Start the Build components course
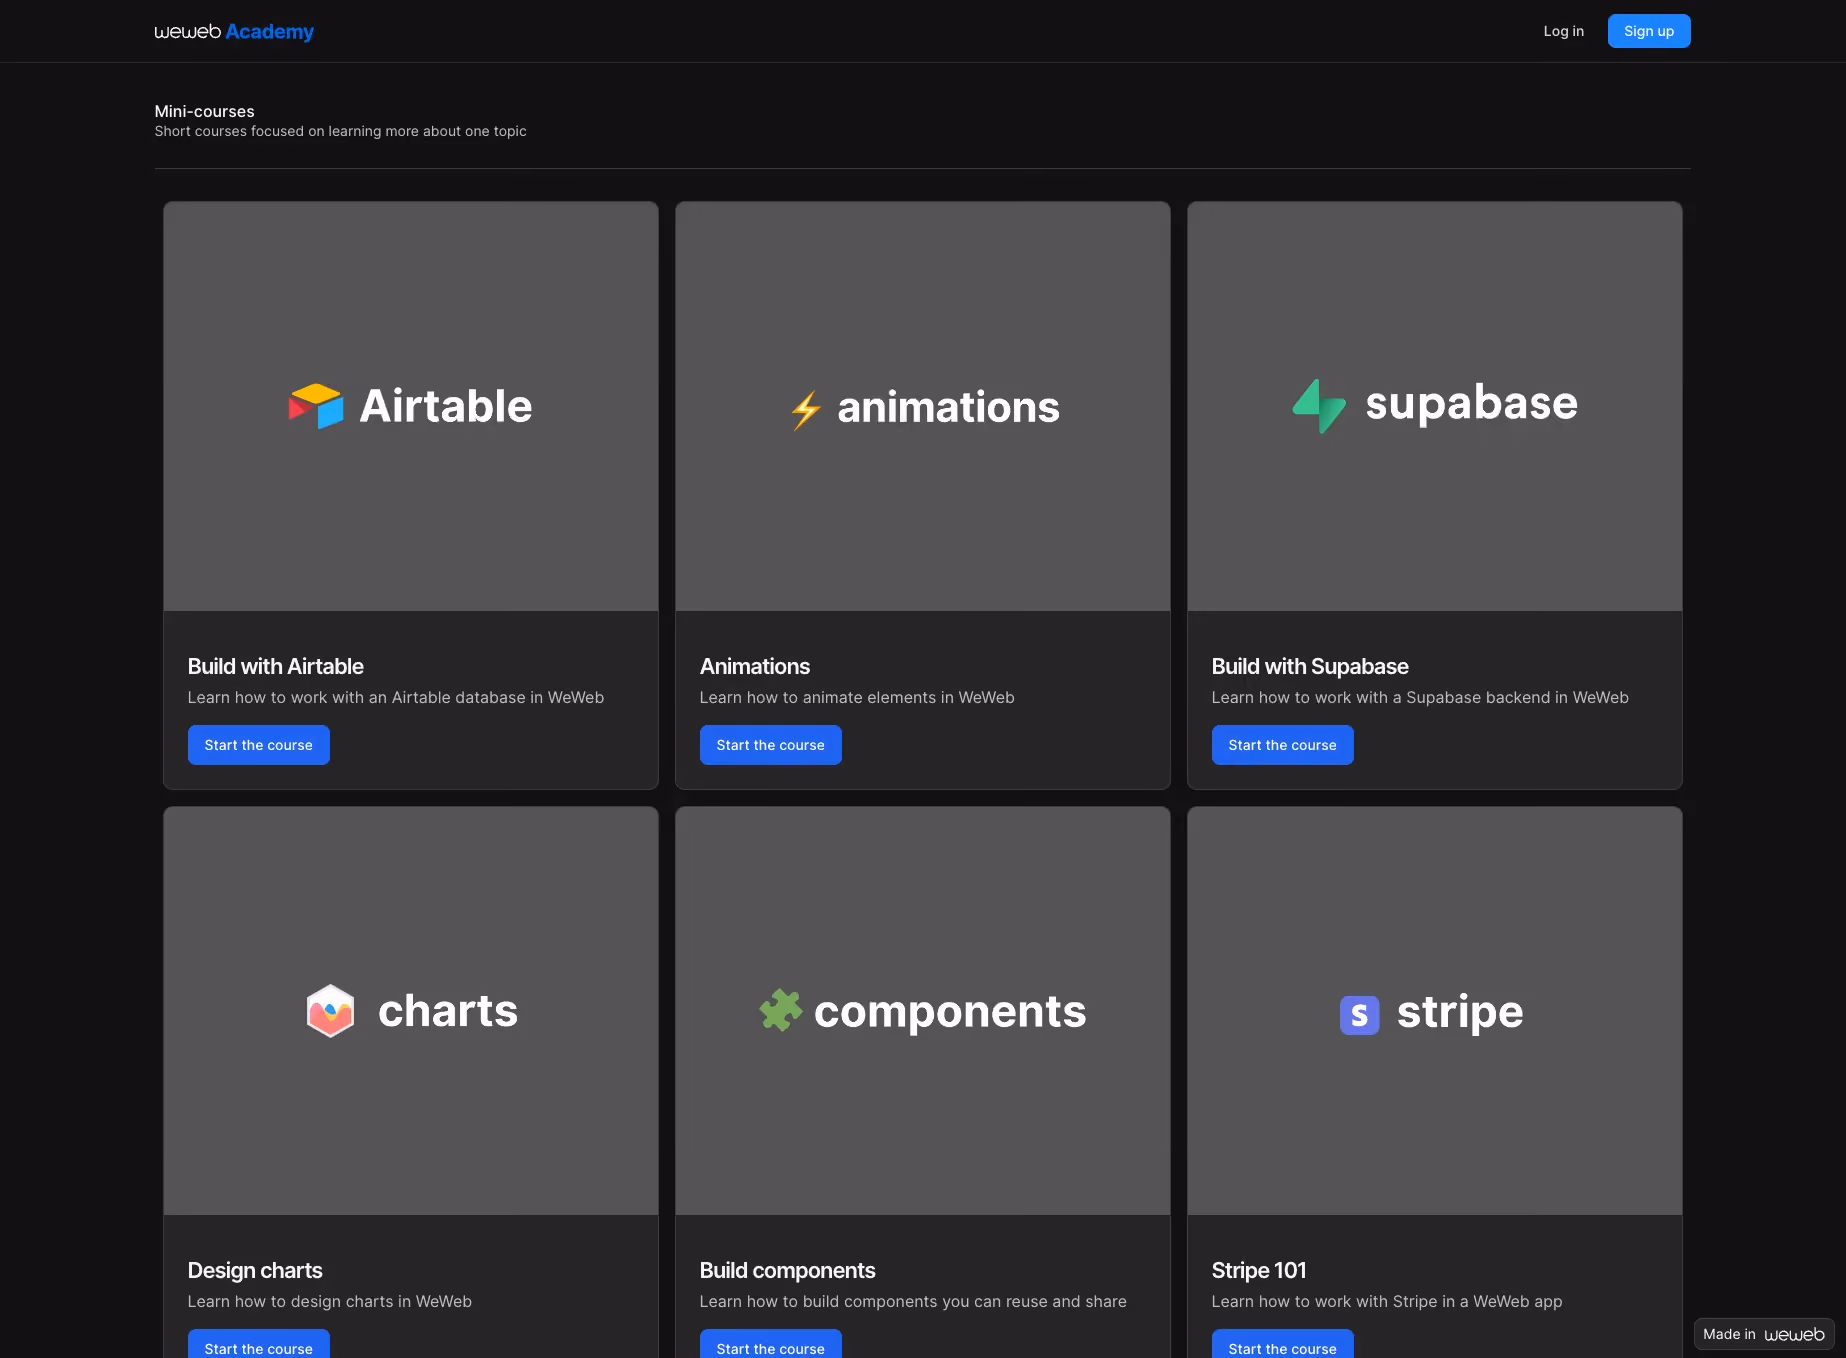 pyautogui.click(x=771, y=1344)
